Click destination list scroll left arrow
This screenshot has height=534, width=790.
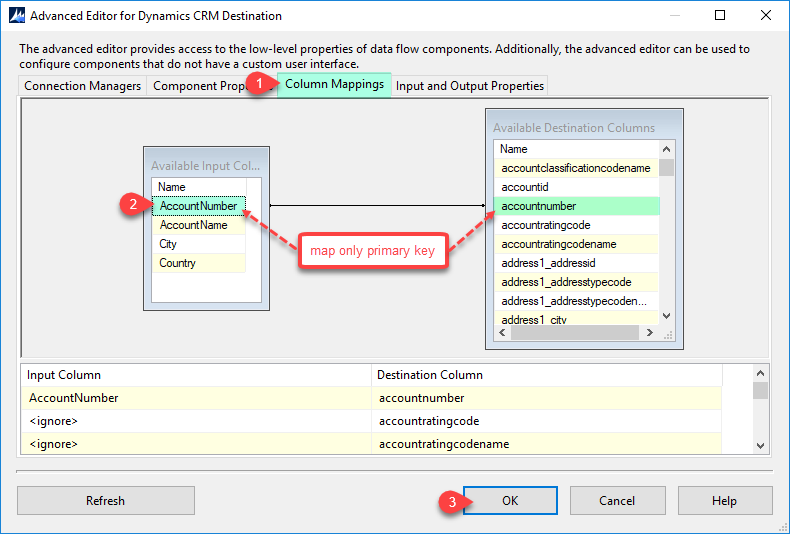(502, 332)
